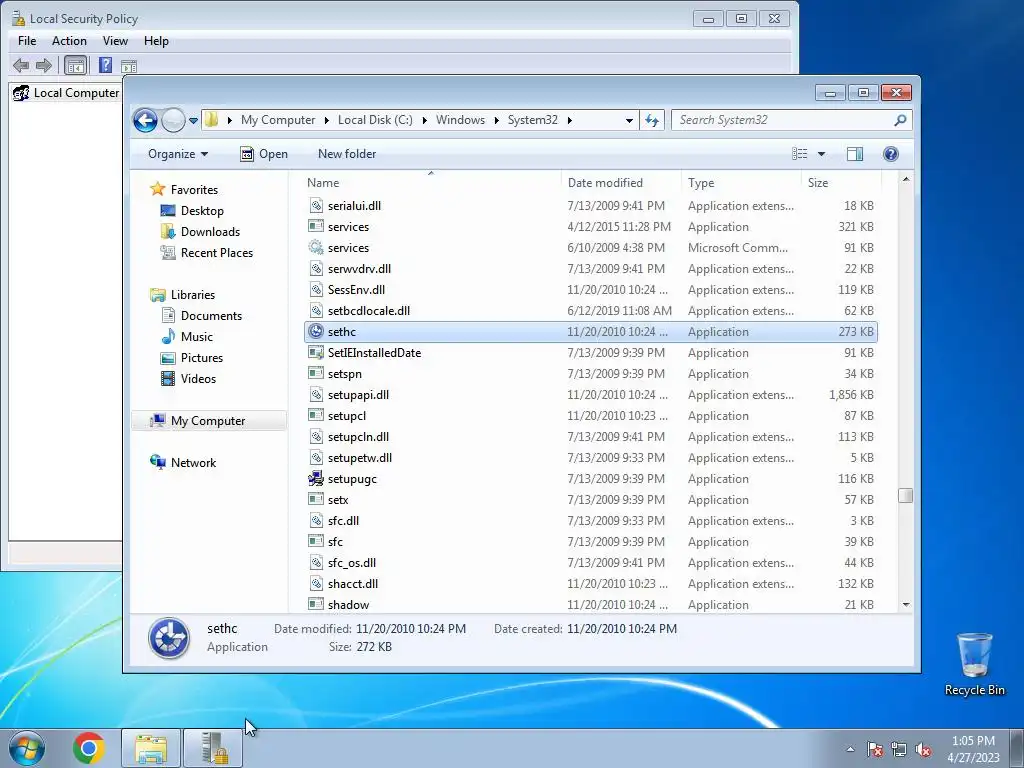Open the More view options dropdown arrow
The width and height of the screenshot is (1024, 768).
(822, 154)
